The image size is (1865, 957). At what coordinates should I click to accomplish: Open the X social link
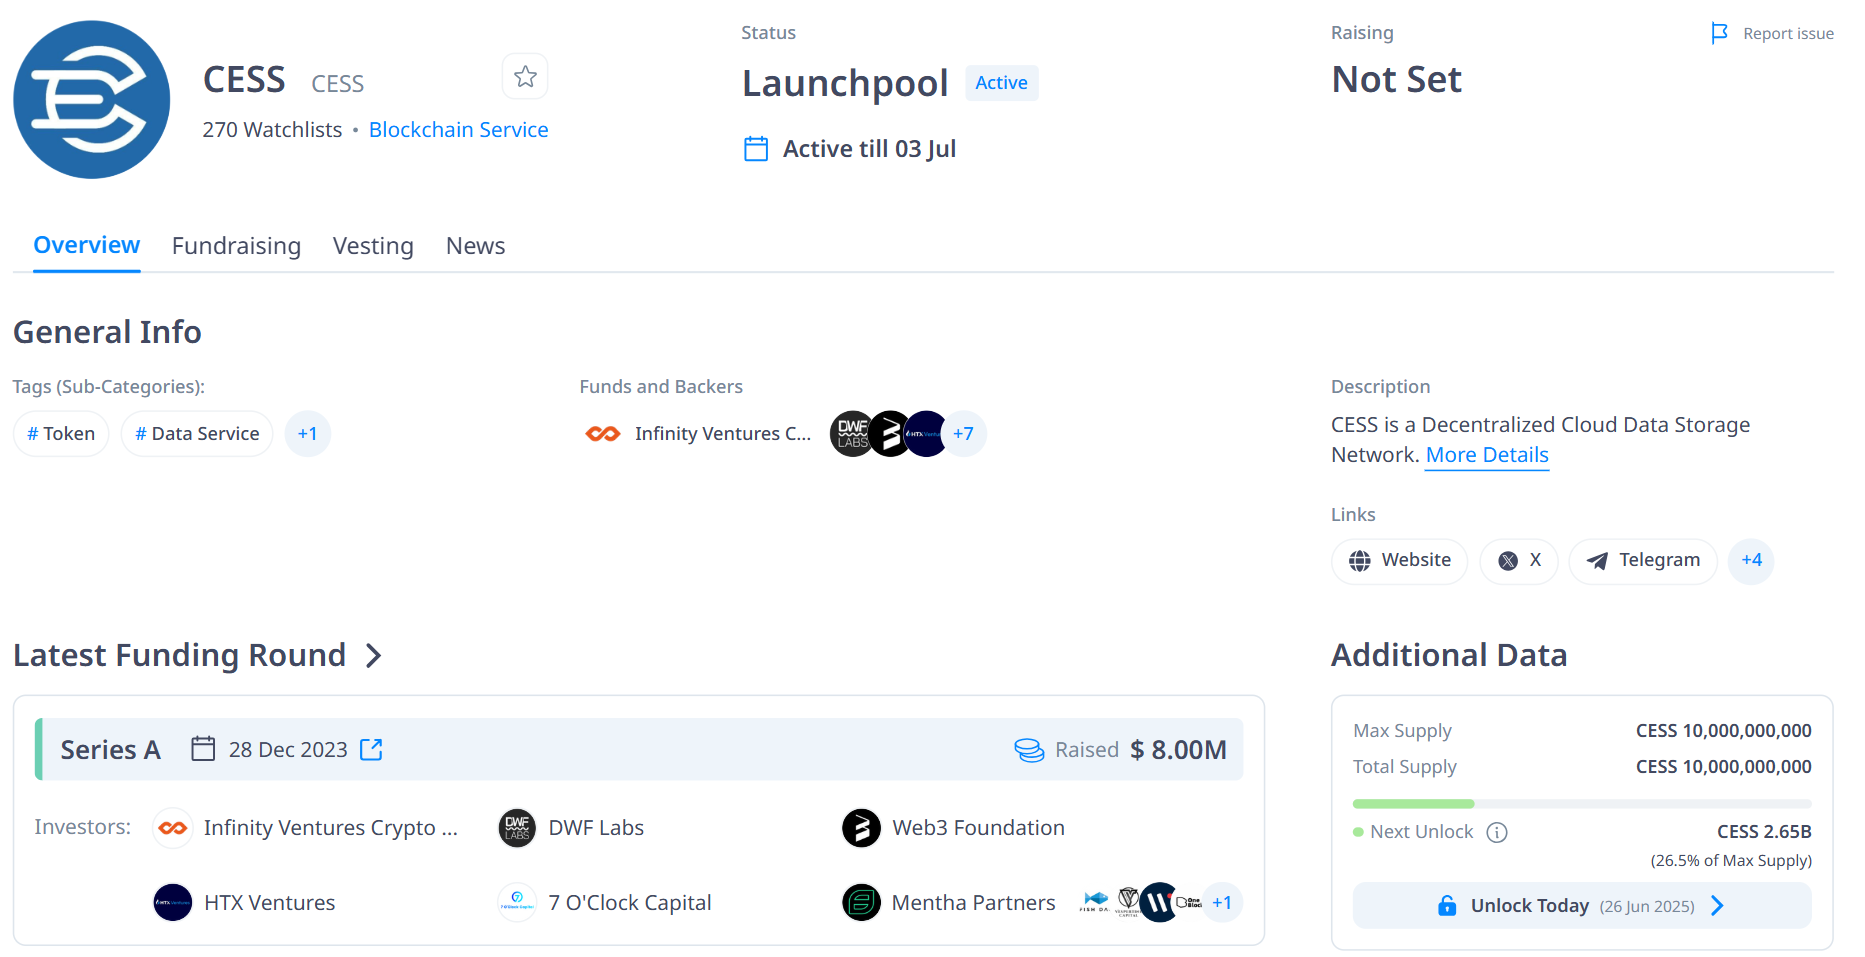pos(1519,561)
